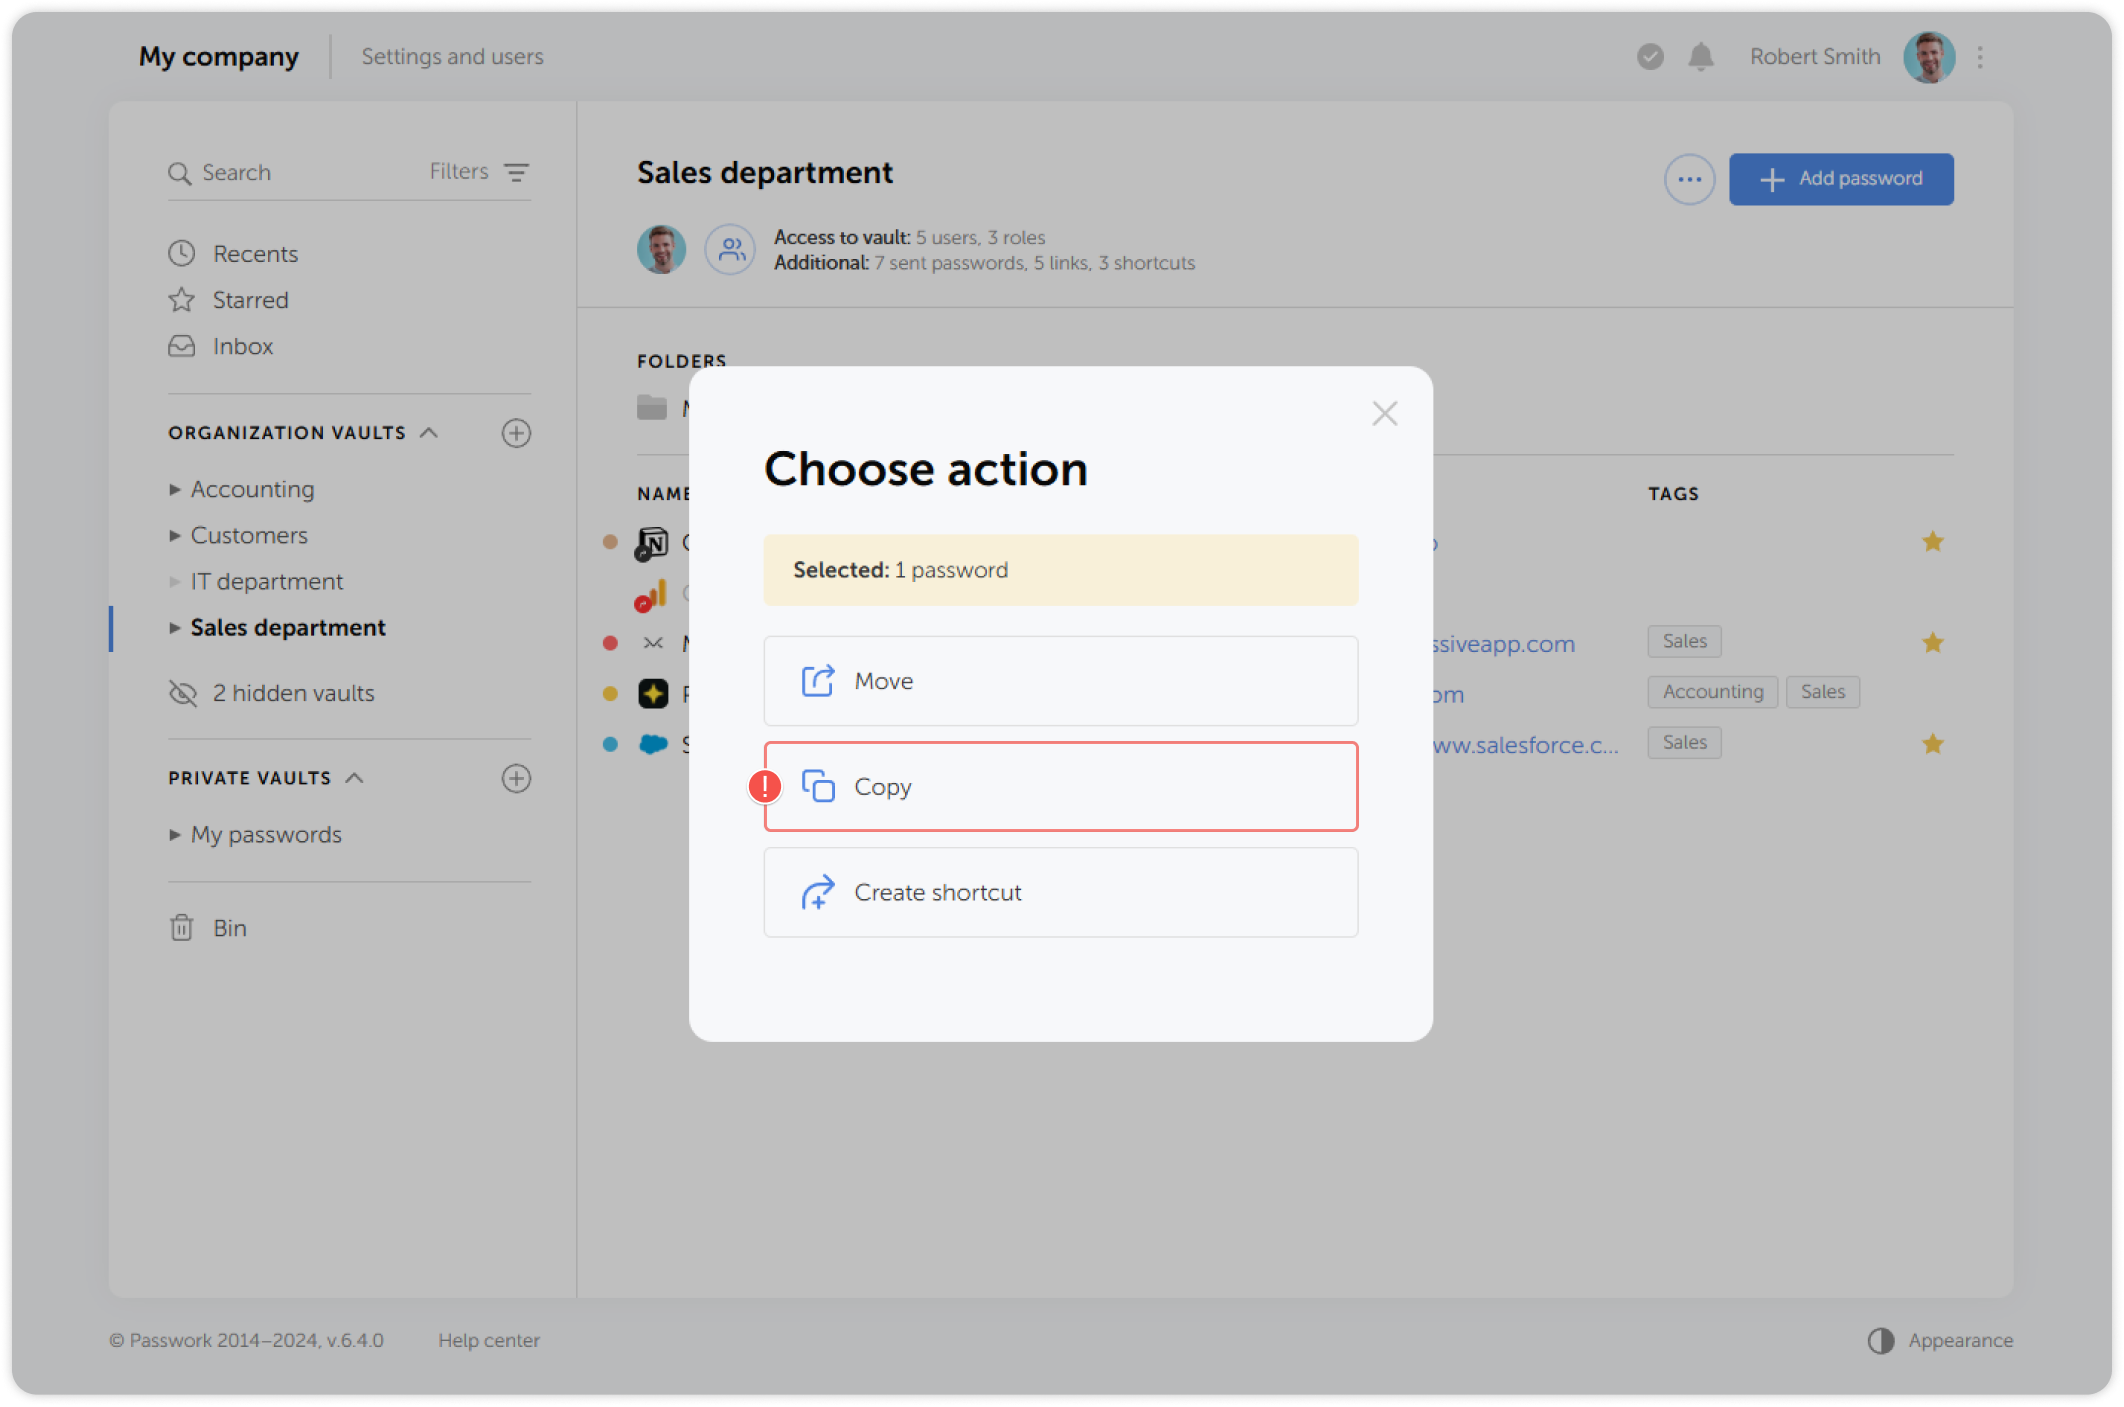This screenshot has height=1407, width=2124.
Task: Collapse the ORGANIZATION VAULTS section
Action: coord(430,432)
